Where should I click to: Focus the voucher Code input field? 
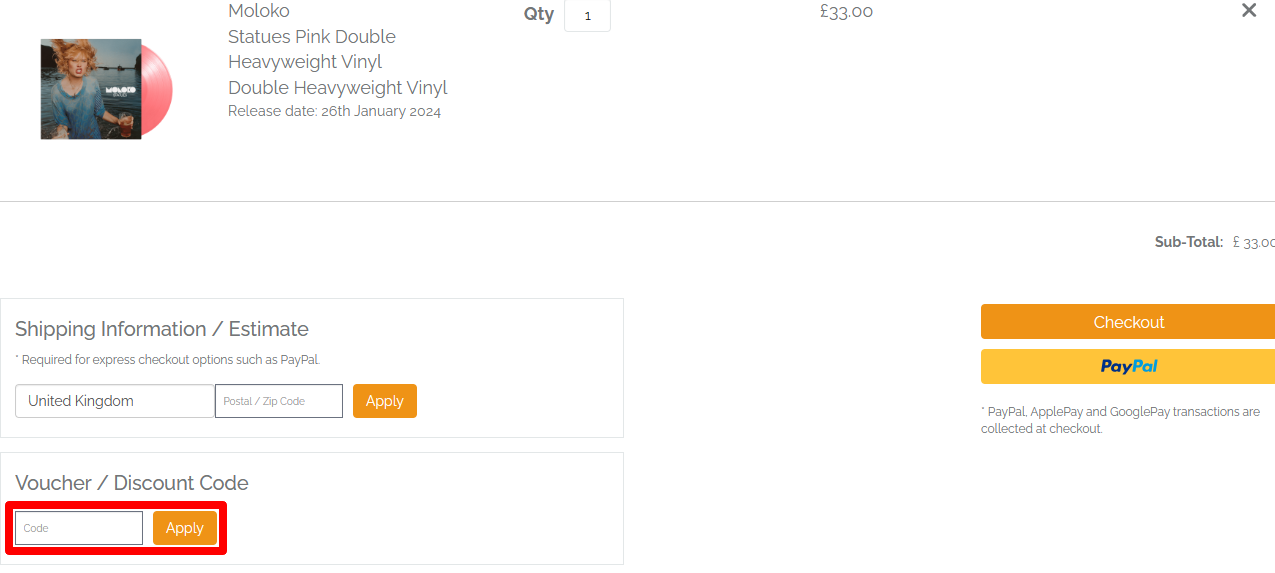[x=79, y=528]
